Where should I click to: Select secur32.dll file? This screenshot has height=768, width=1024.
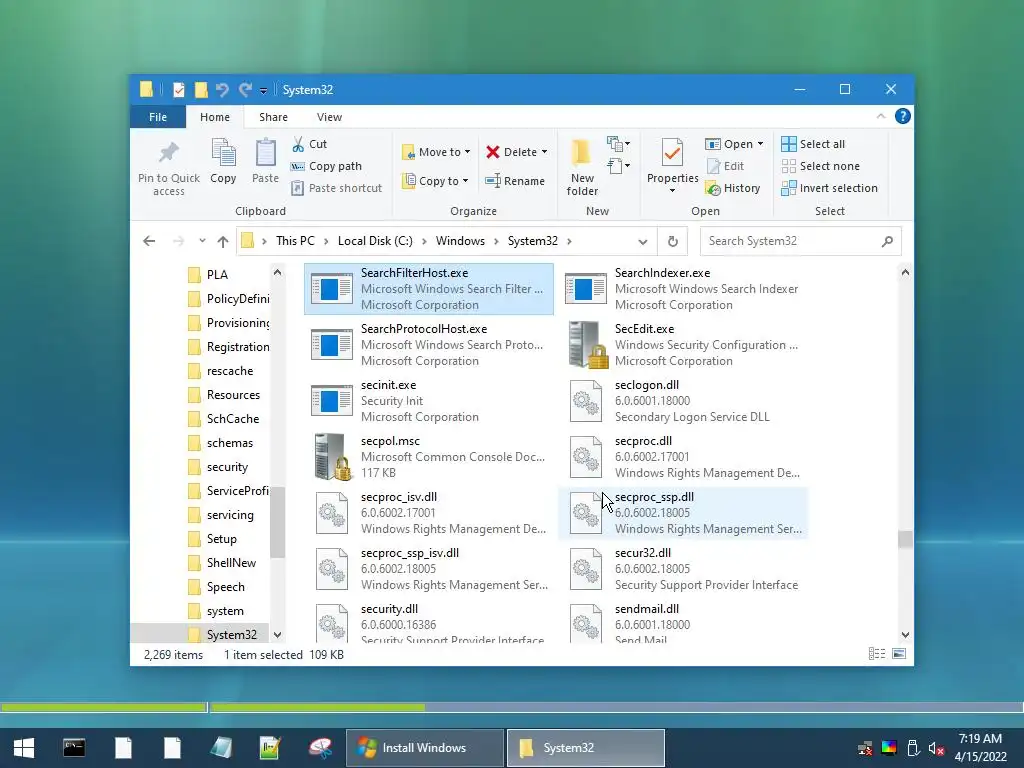tap(684, 569)
